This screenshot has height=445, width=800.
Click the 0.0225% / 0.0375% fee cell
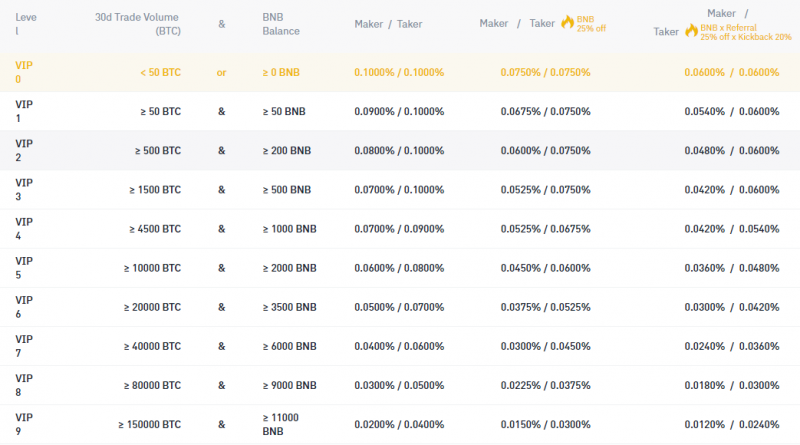click(545, 385)
